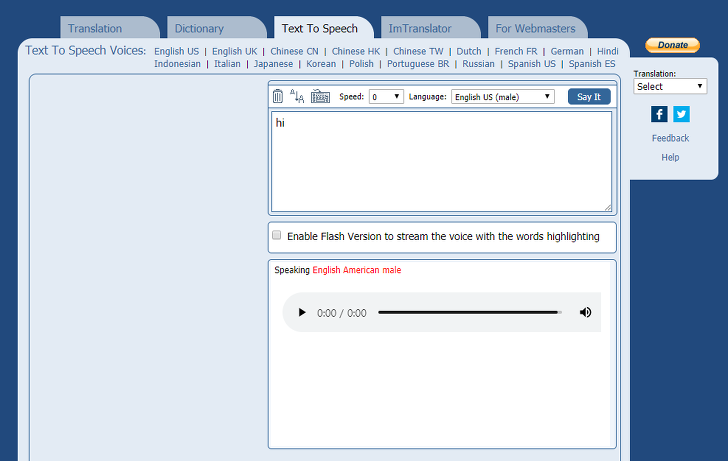The image size is (728, 461).
Task: Choose the French FR voice link
Action: (516, 52)
